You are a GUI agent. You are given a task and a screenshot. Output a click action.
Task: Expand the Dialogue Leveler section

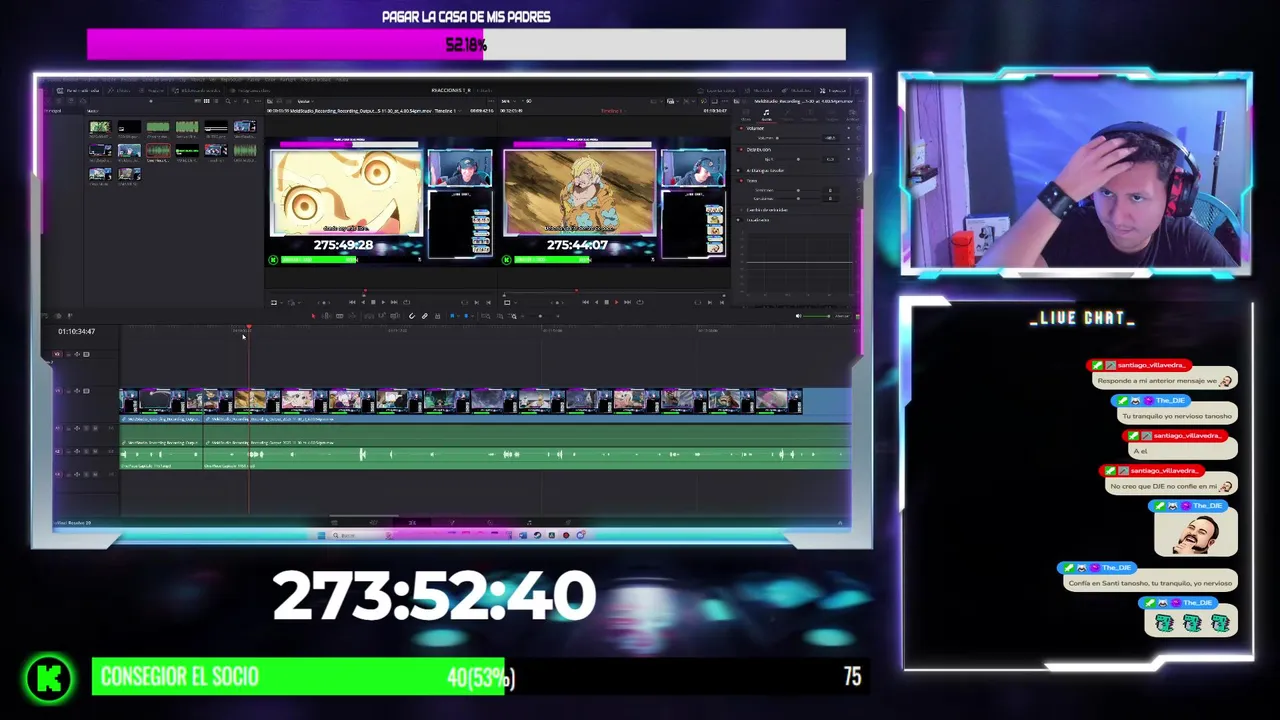click(766, 170)
